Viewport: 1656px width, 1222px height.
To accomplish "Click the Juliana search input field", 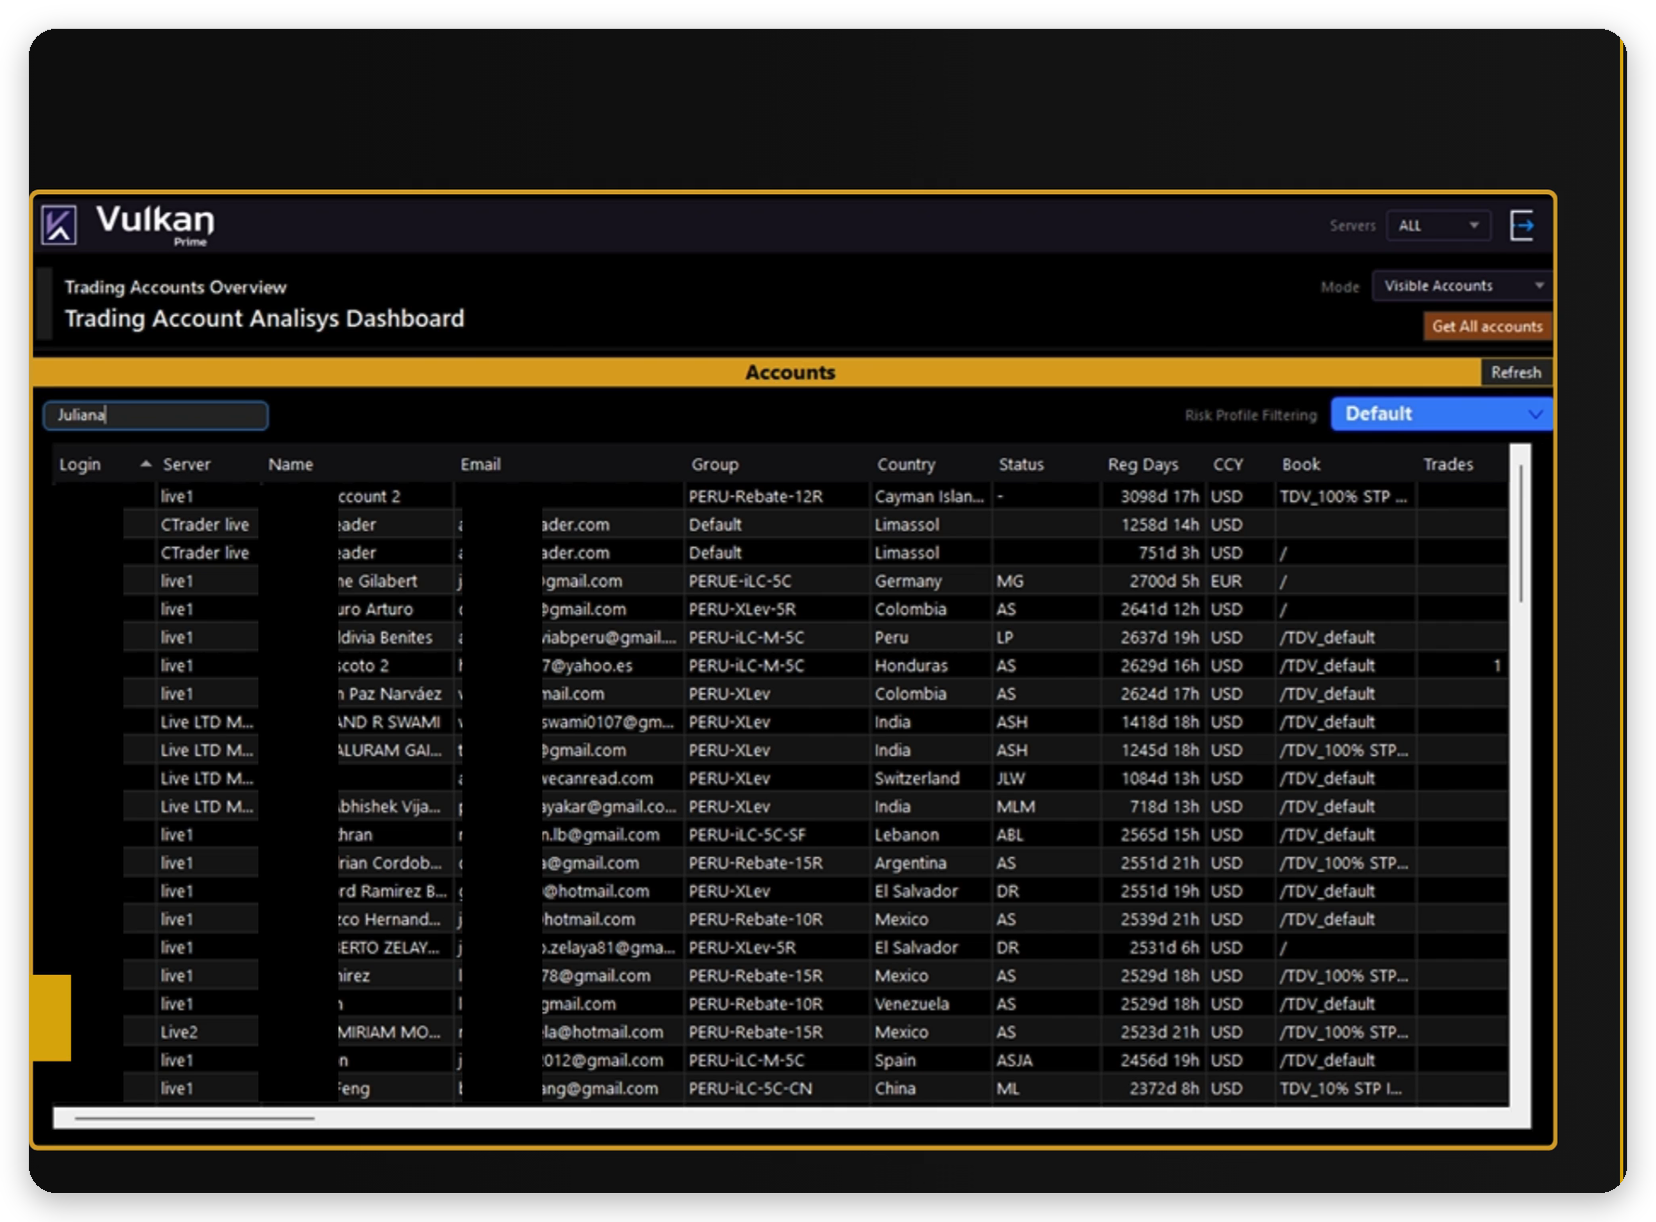I will click(155, 415).
